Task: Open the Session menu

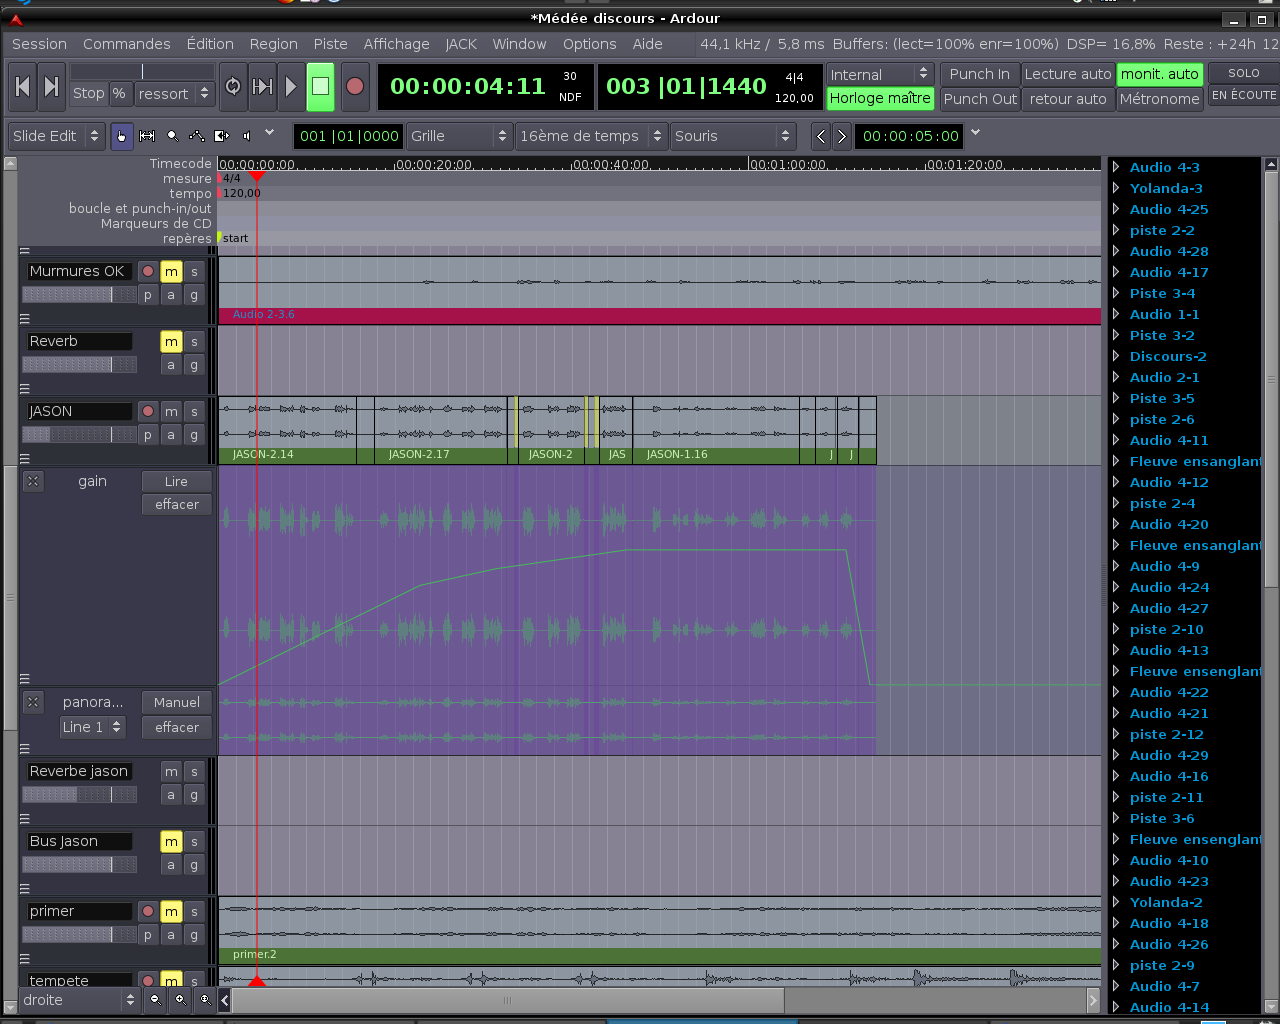Action: click(39, 44)
